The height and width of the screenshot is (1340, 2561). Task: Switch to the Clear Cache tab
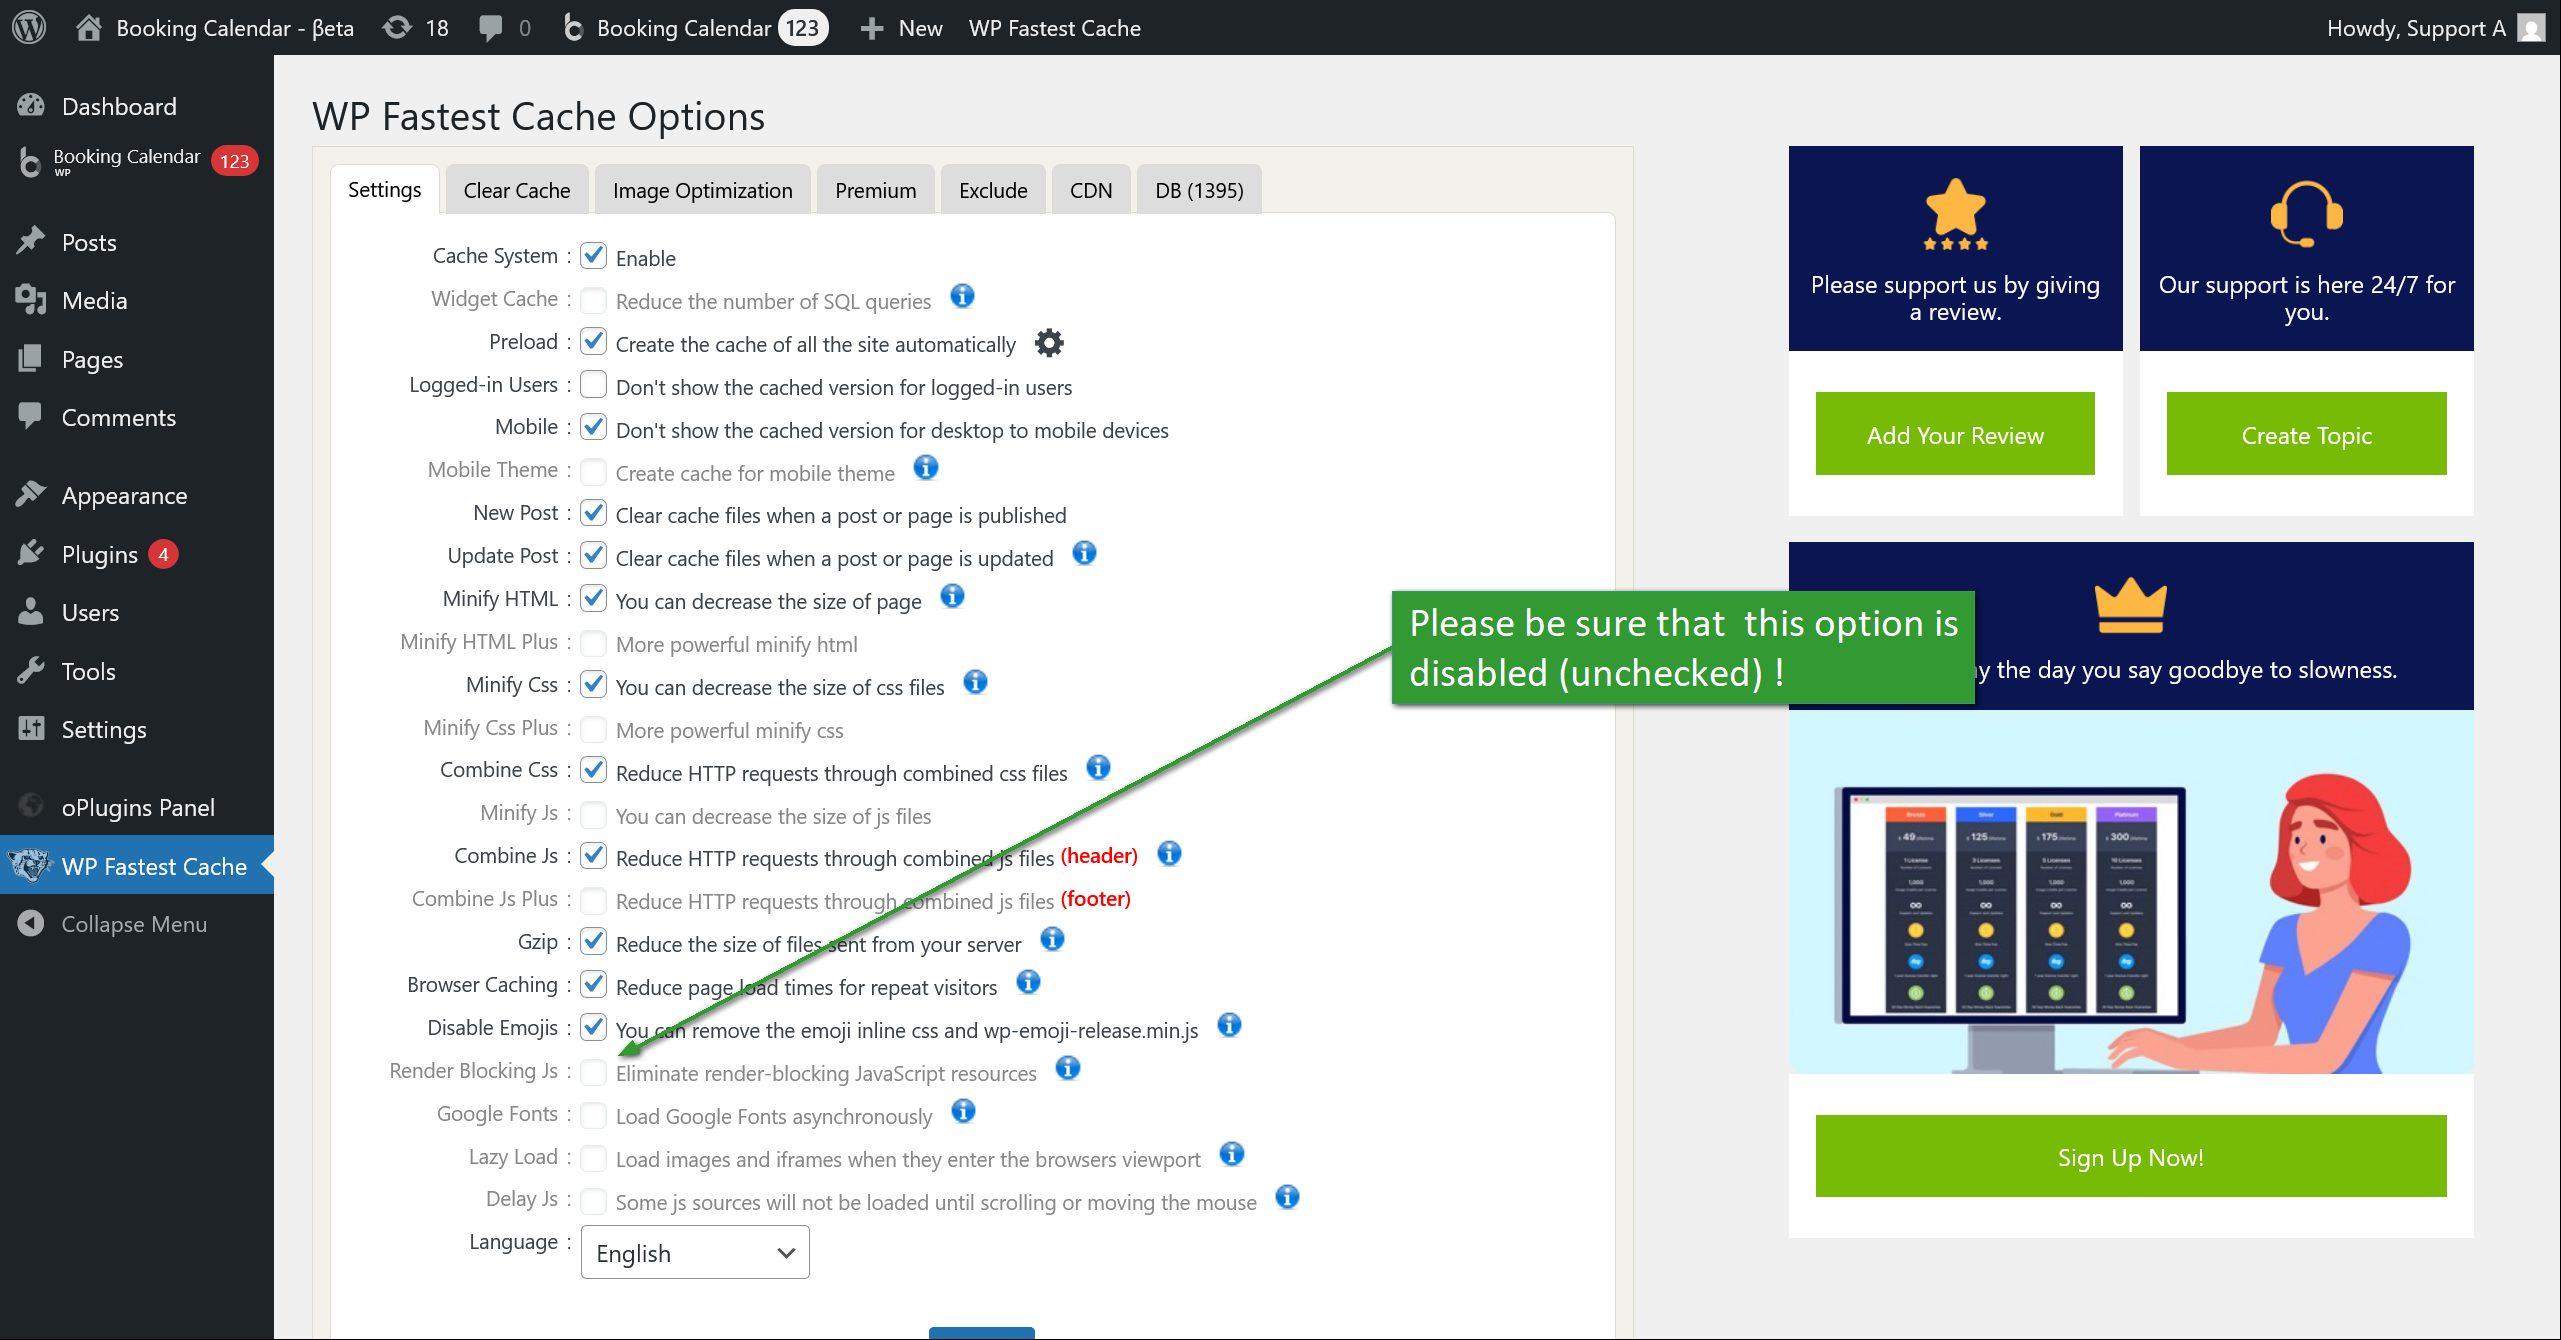point(517,190)
